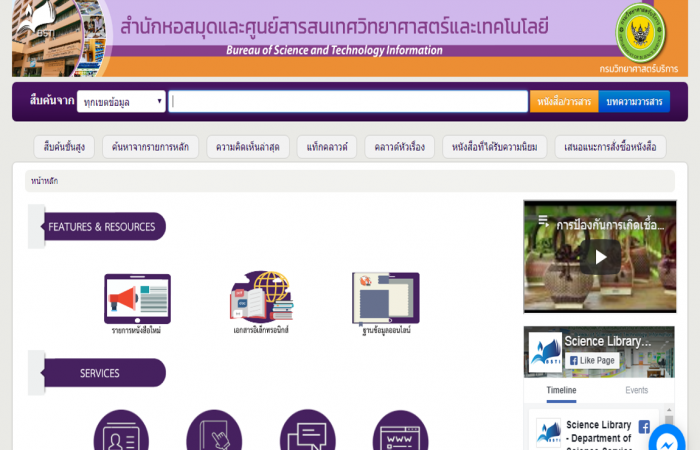Open the Messenger chat bubble

(667, 440)
